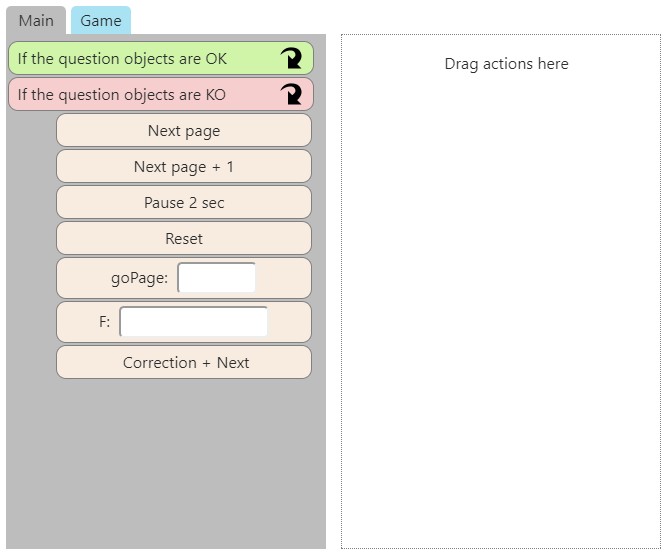Image resolution: width=671 pixels, height=556 pixels.
Task: Focus the goPage number input field
Action: tap(216, 278)
